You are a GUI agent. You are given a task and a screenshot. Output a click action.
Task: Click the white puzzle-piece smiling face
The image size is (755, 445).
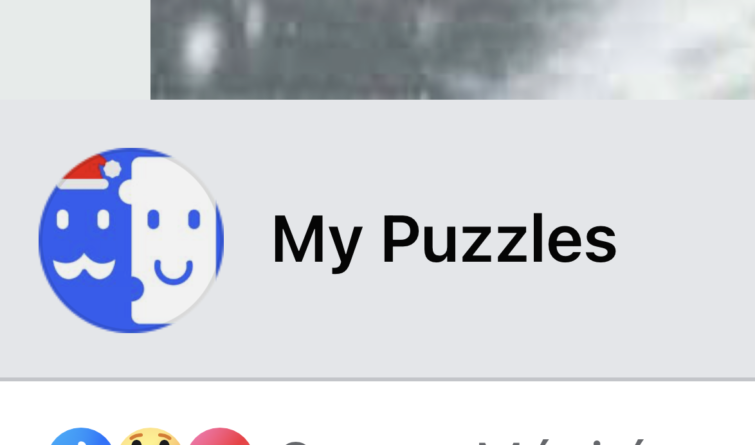[x=171, y=240]
